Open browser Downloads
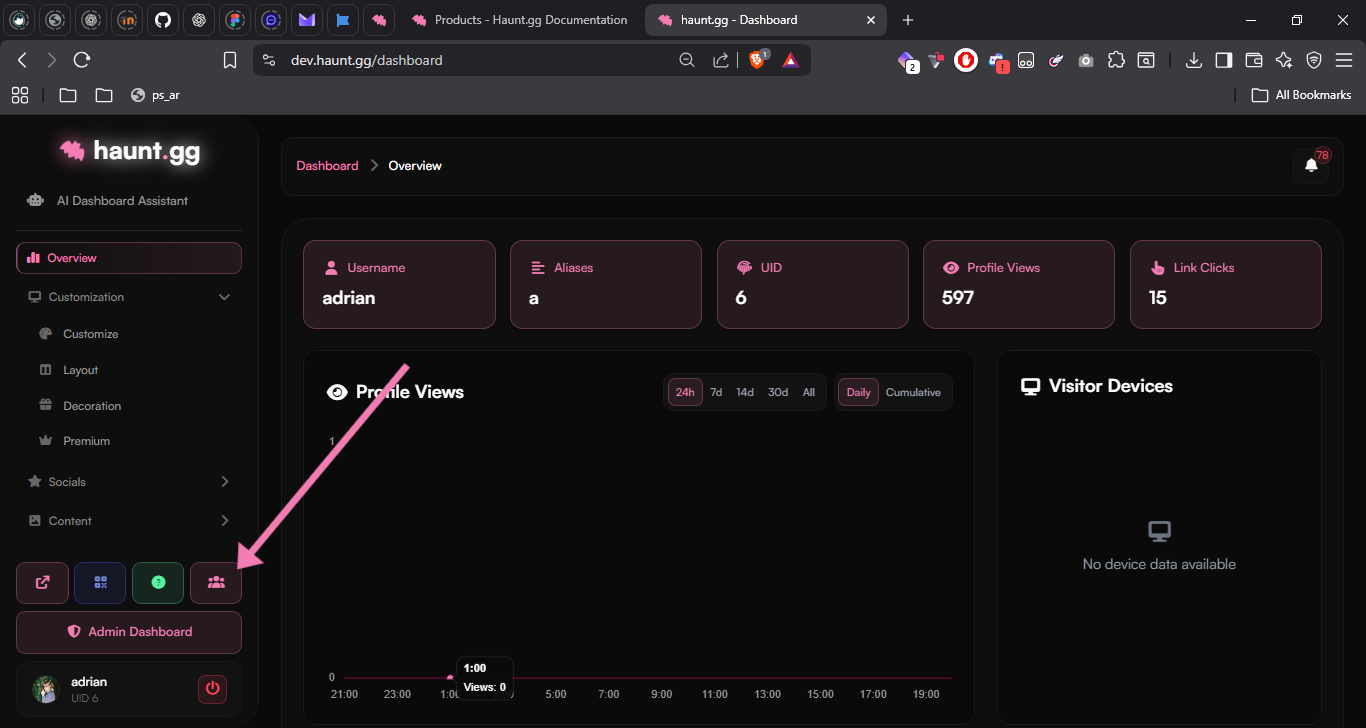Image resolution: width=1366 pixels, height=728 pixels. [x=1193, y=60]
